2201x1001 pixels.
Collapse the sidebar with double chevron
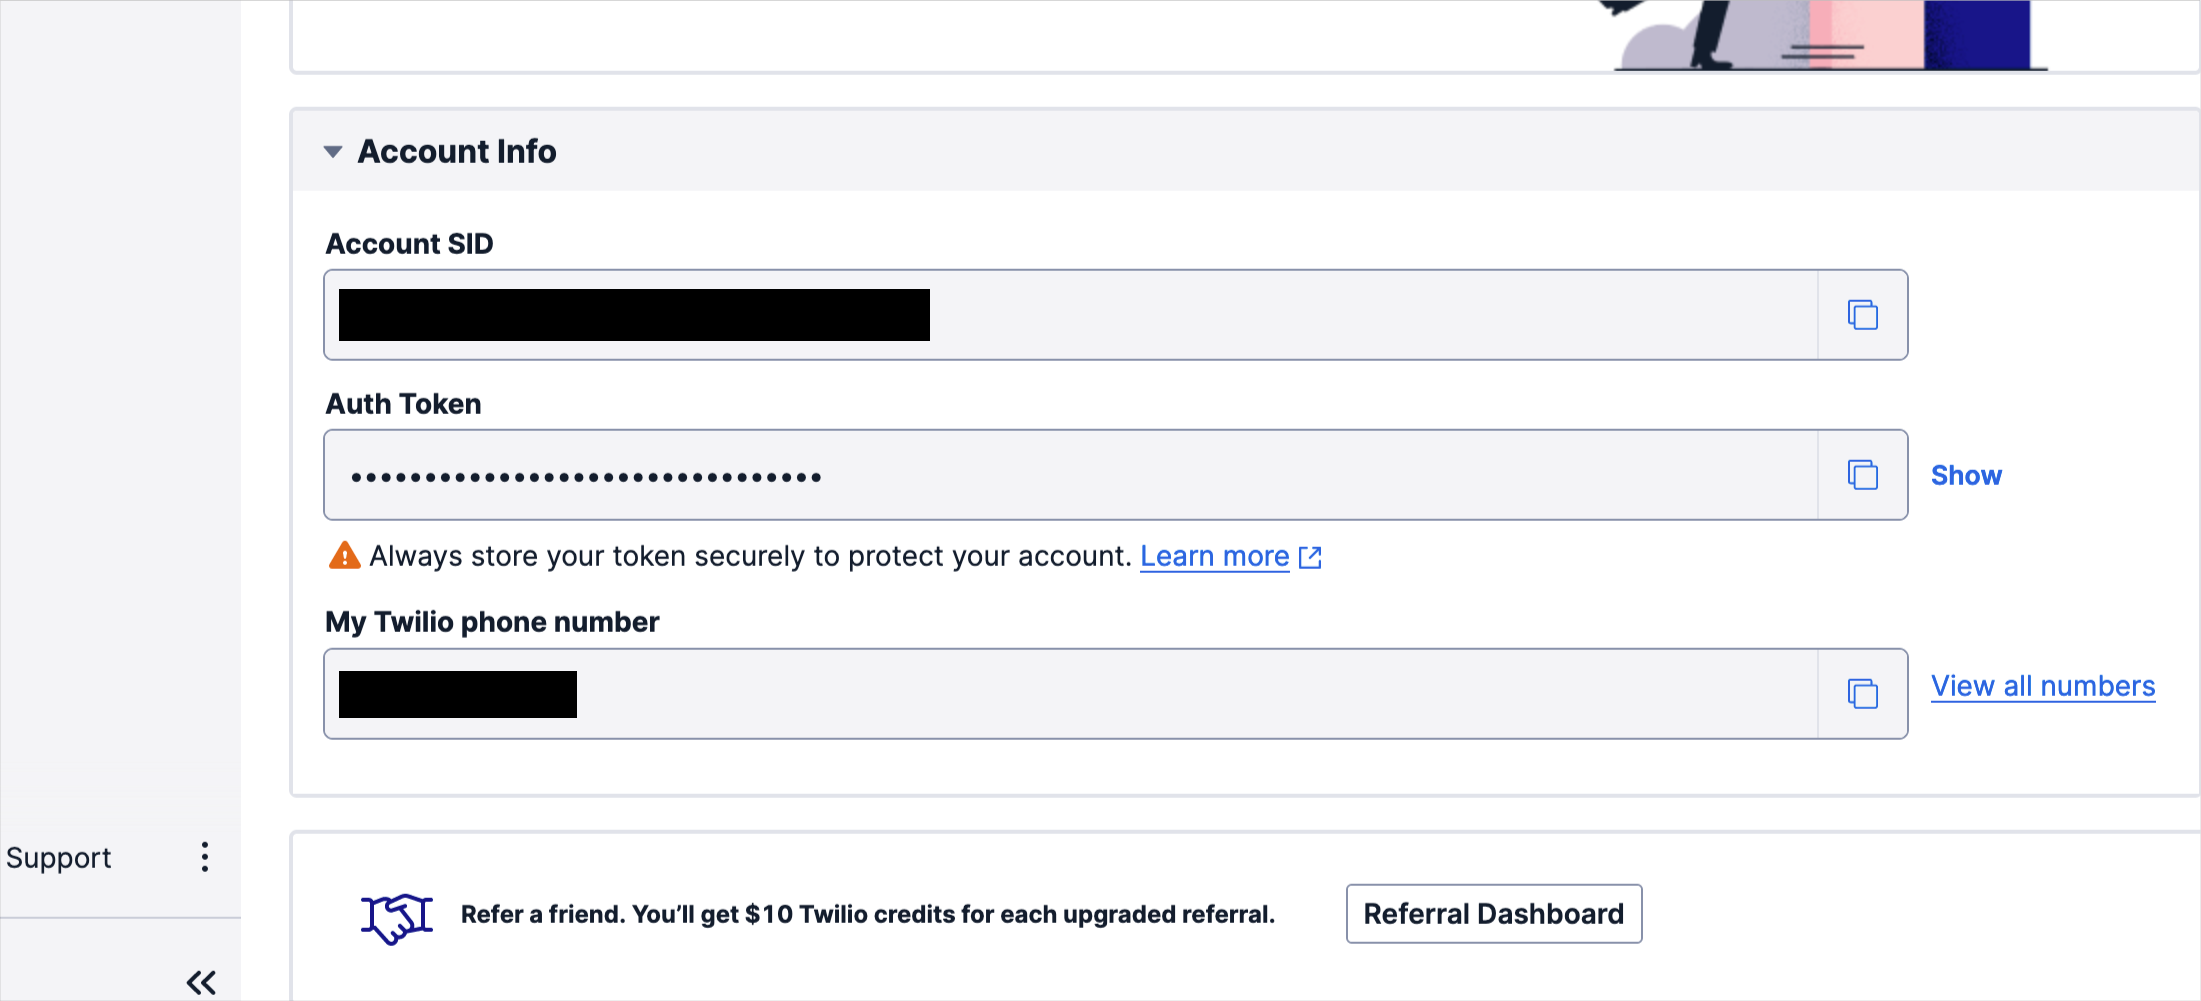pos(201,982)
